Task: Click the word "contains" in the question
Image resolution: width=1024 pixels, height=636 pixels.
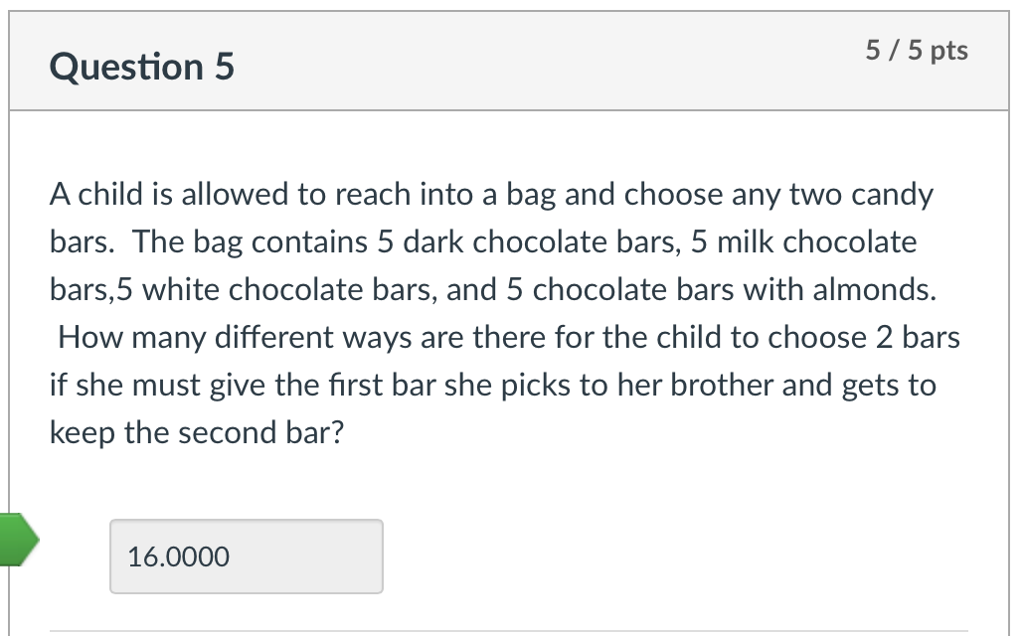Action: tap(309, 242)
